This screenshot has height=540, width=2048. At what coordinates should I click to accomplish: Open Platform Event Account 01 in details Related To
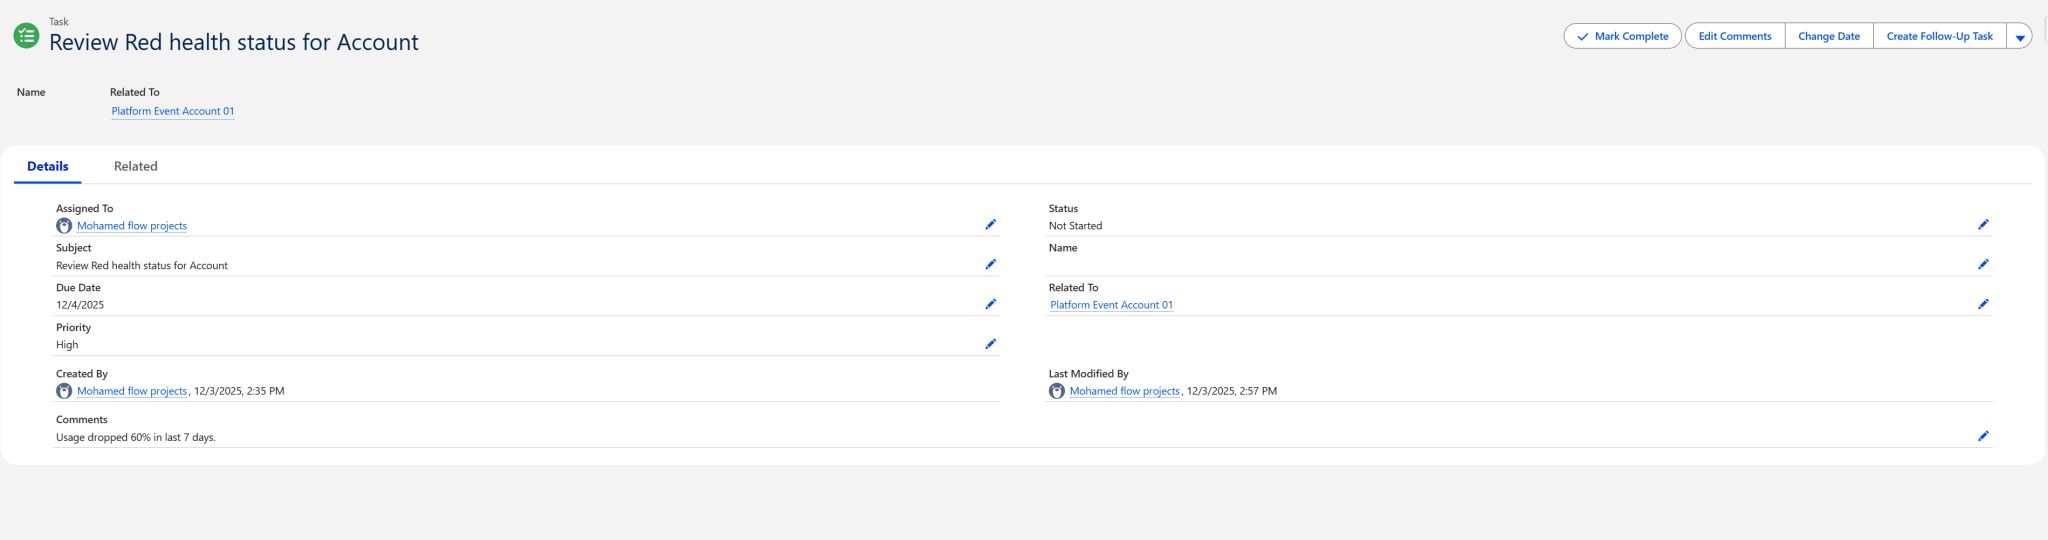tap(1111, 305)
